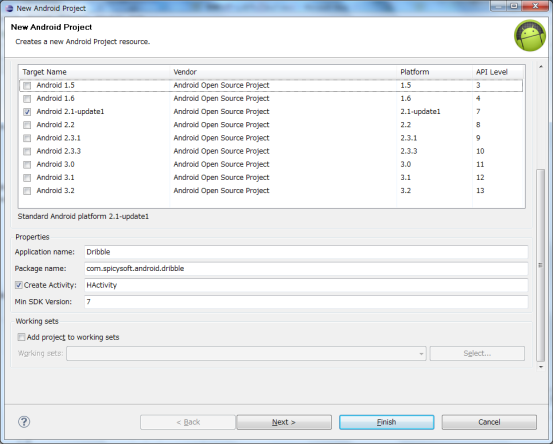Click the scrollbar up arrow
Screen dimensions: 553x444
click(x=541, y=67)
